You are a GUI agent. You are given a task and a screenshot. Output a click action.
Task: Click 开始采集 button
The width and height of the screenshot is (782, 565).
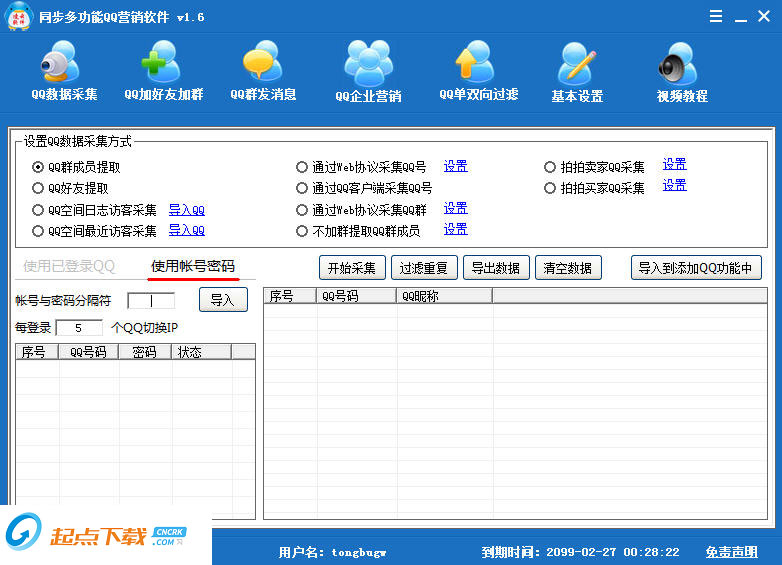tap(352, 268)
